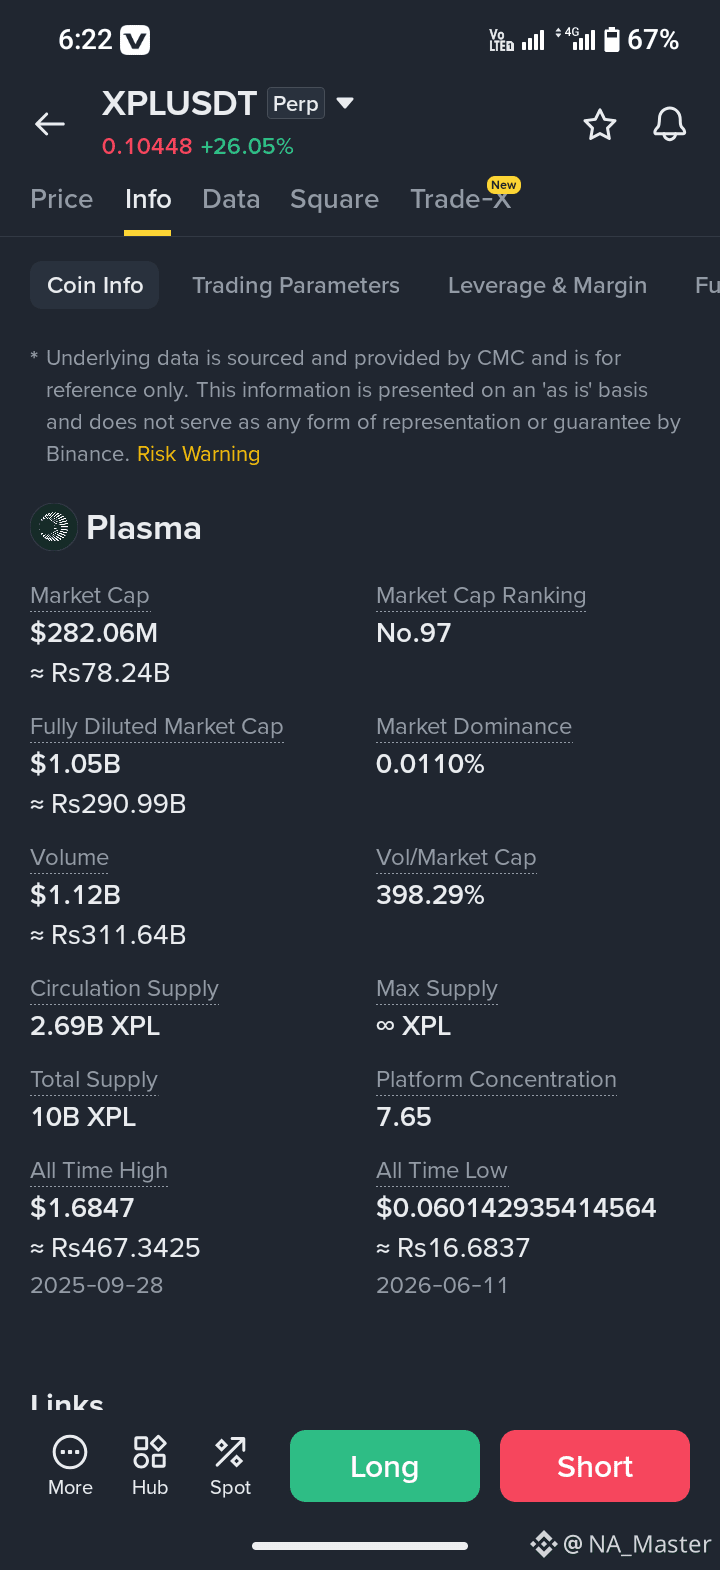Add XPLUSDT to favorites with star
The width and height of the screenshot is (720, 1570).
[x=600, y=125]
